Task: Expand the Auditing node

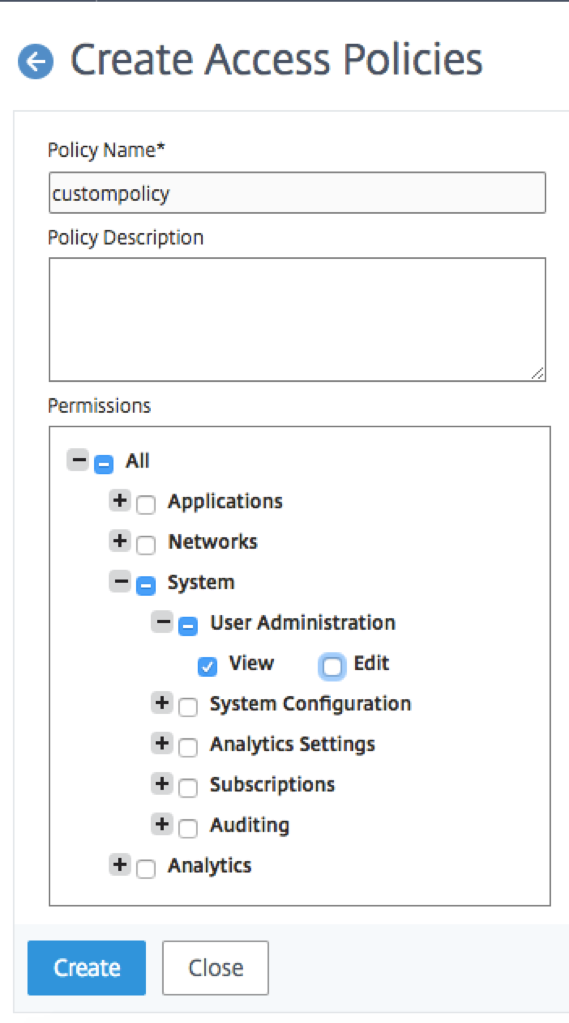Action: [162, 823]
